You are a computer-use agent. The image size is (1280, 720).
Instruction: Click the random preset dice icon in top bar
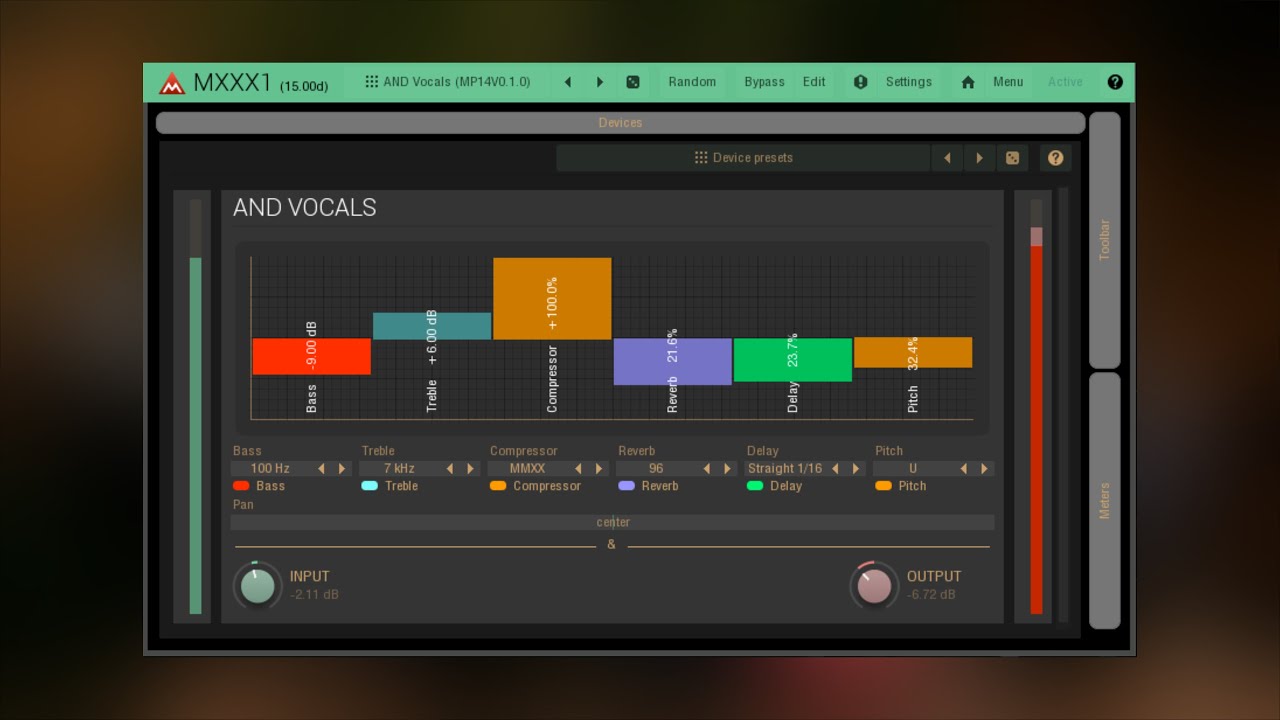coord(633,82)
